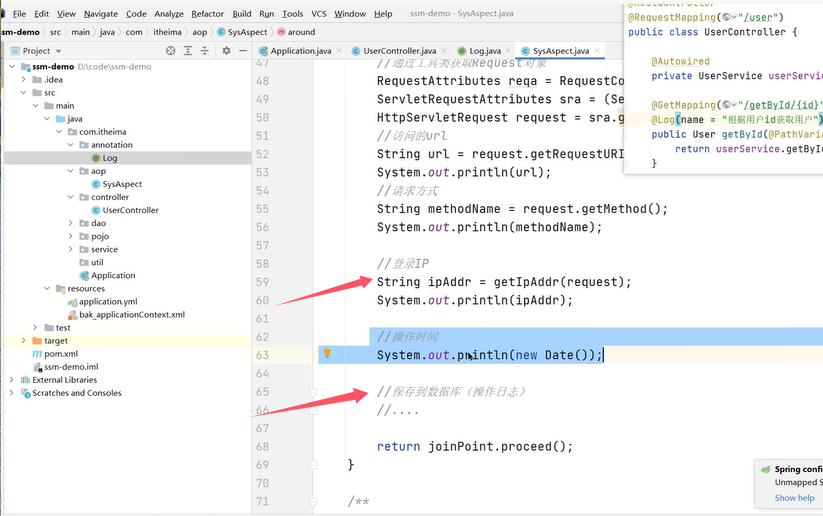Close the UserController.java tab

pyautogui.click(x=444, y=51)
